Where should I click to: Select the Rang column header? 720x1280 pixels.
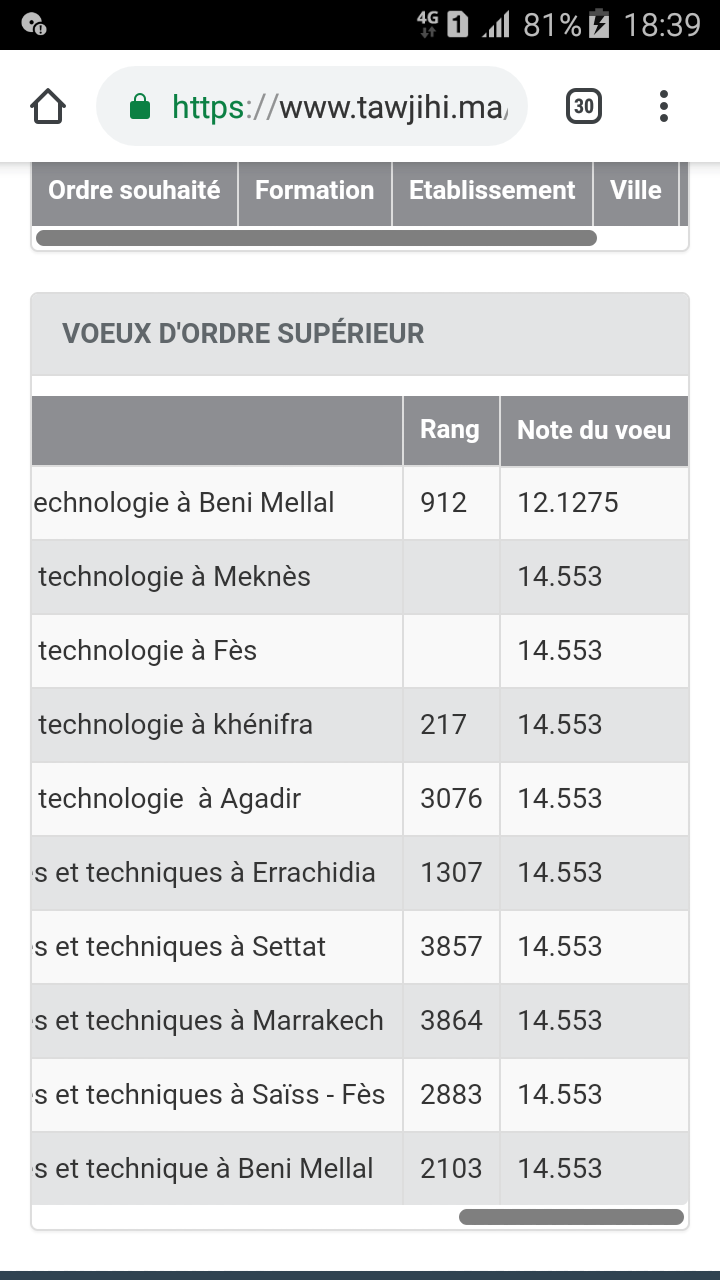(x=450, y=430)
